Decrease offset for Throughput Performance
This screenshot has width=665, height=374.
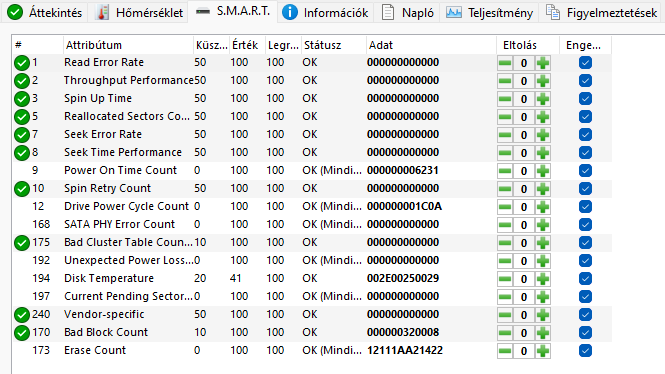pyautogui.click(x=505, y=81)
